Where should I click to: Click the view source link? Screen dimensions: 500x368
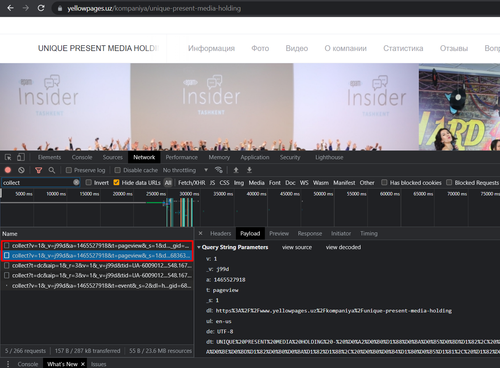click(297, 247)
